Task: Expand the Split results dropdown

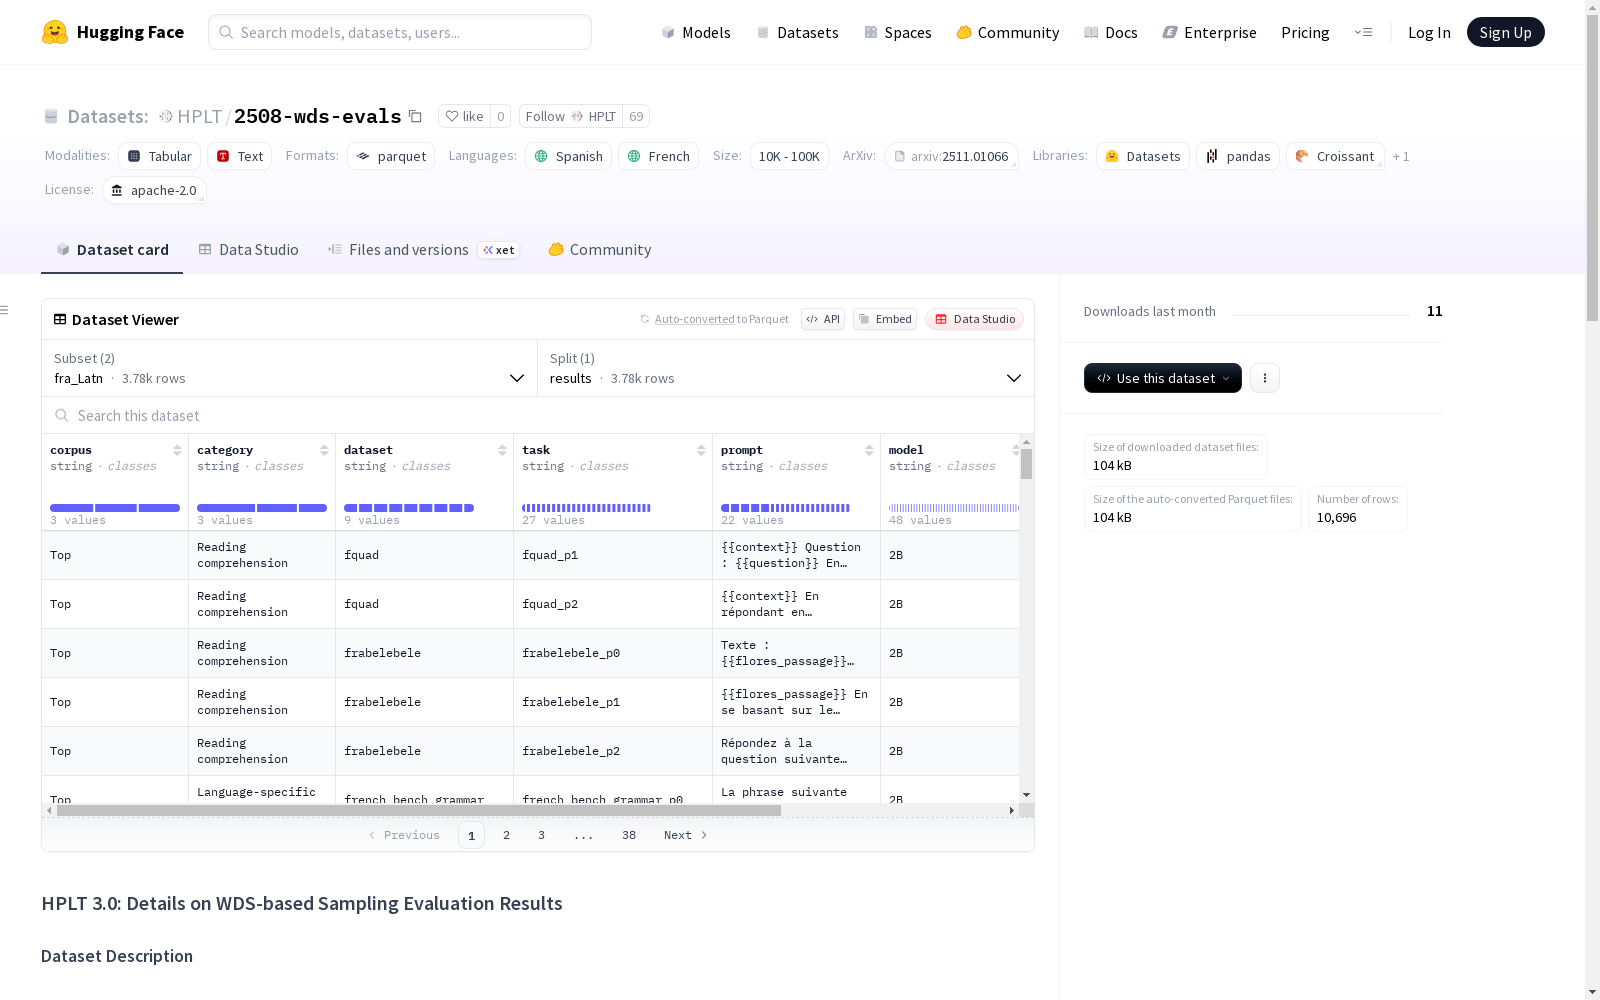Action: 786,368
